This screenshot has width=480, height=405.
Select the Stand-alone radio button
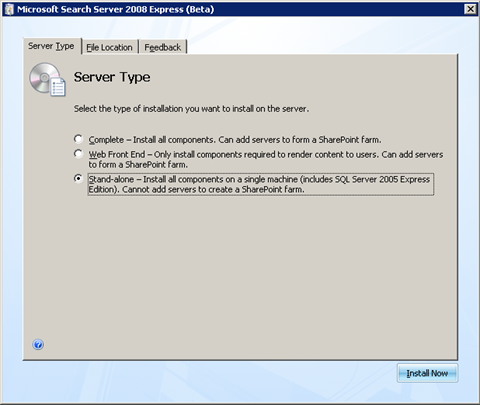pyautogui.click(x=78, y=179)
